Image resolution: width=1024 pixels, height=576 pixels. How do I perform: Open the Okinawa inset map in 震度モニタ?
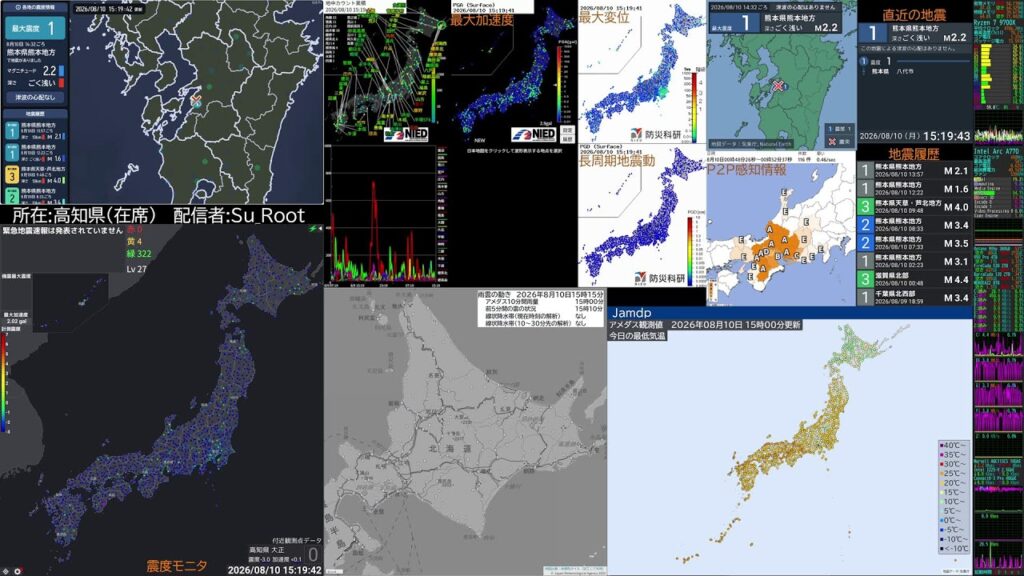[70, 302]
